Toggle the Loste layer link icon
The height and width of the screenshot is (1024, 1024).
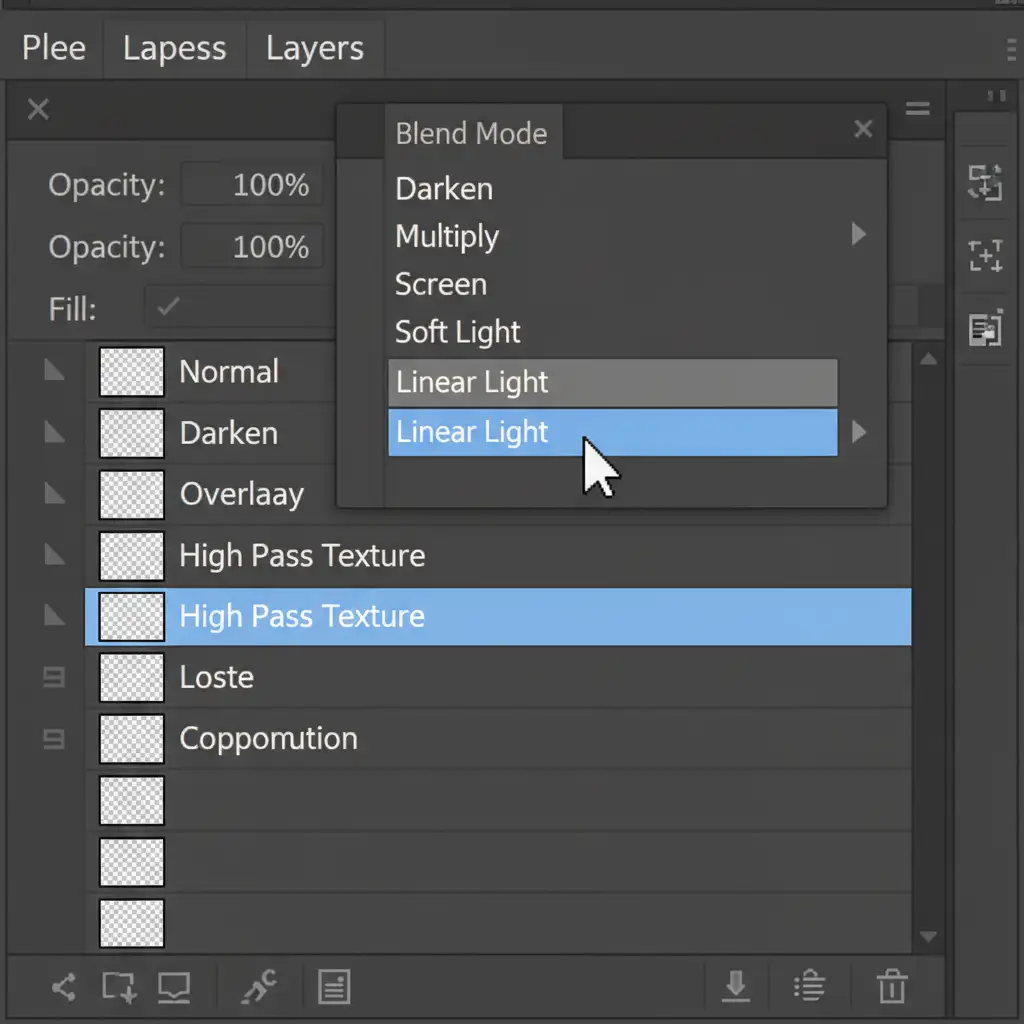pos(55,678)
